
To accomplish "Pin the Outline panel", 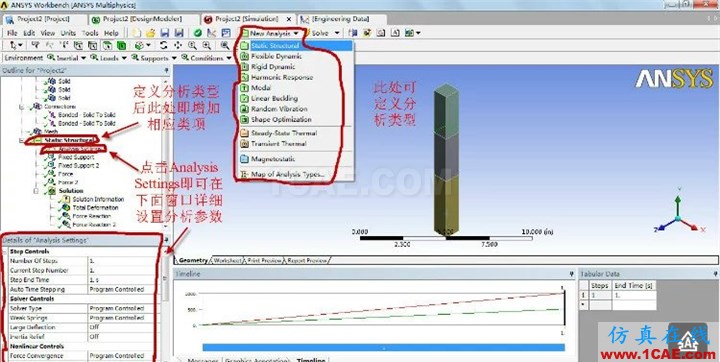I will [x=166, y=70].
